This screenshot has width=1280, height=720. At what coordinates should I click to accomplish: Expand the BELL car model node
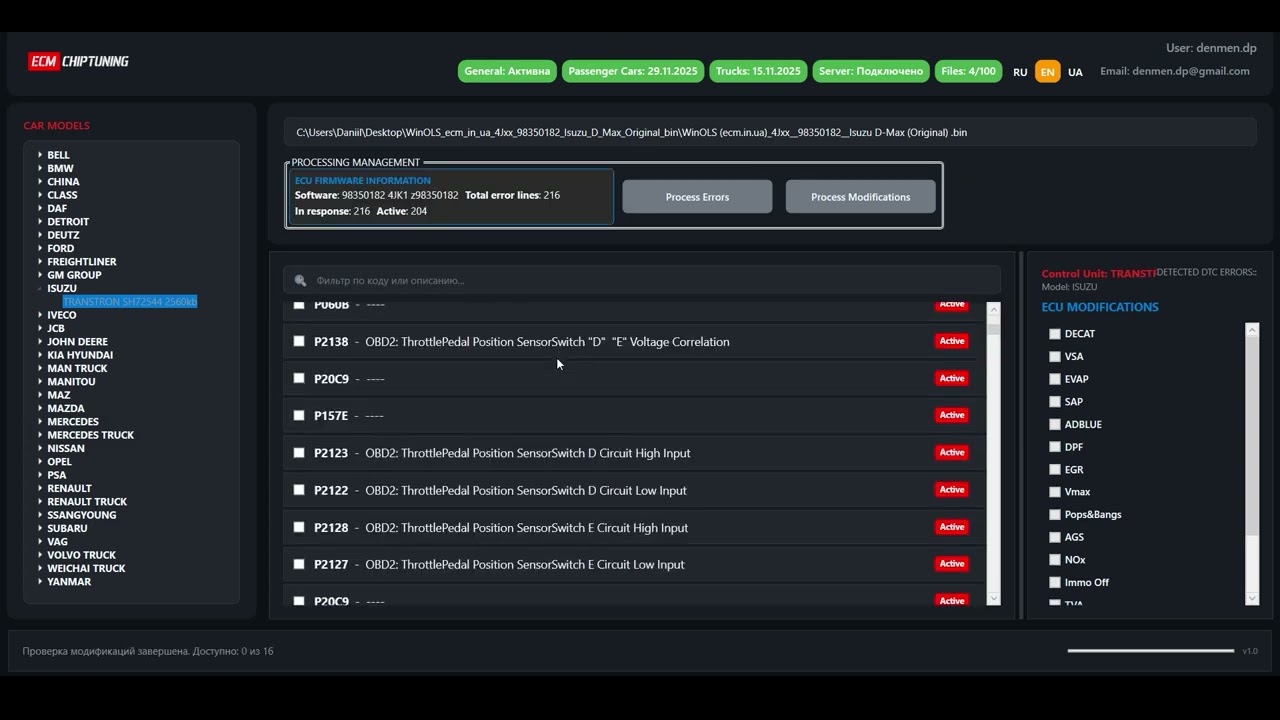tap(40, 155)
